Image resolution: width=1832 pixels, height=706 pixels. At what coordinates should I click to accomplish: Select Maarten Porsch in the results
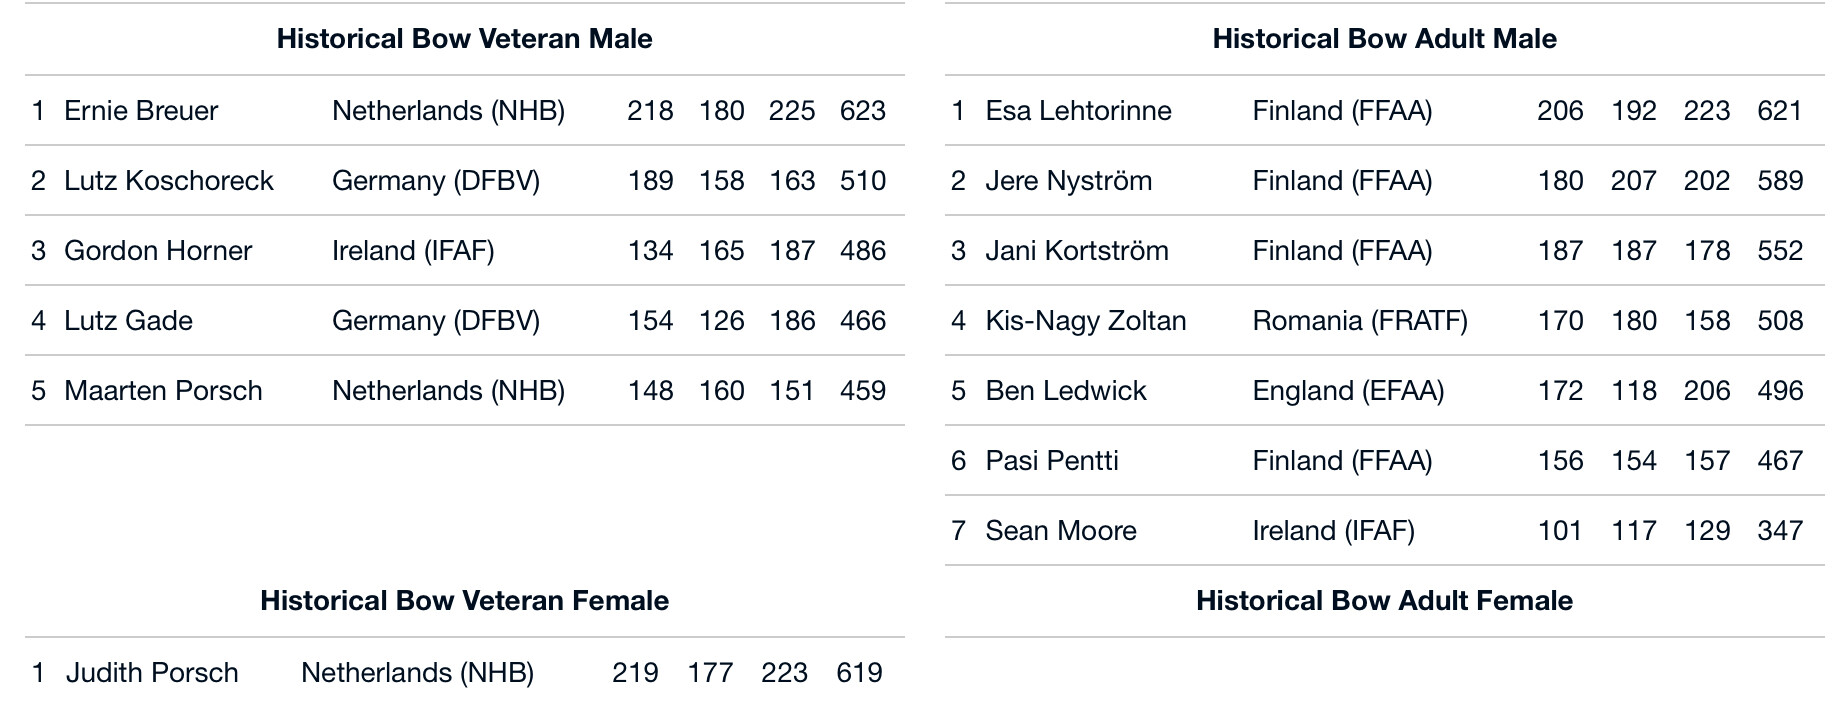pyautogui.click(x=163, y=391)
